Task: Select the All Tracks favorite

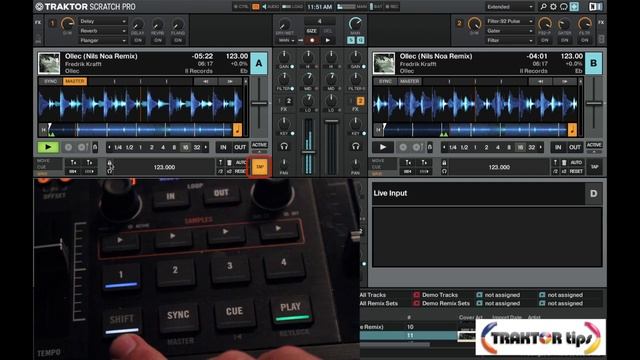Action: pyautogui.click(x=373, y=295)
